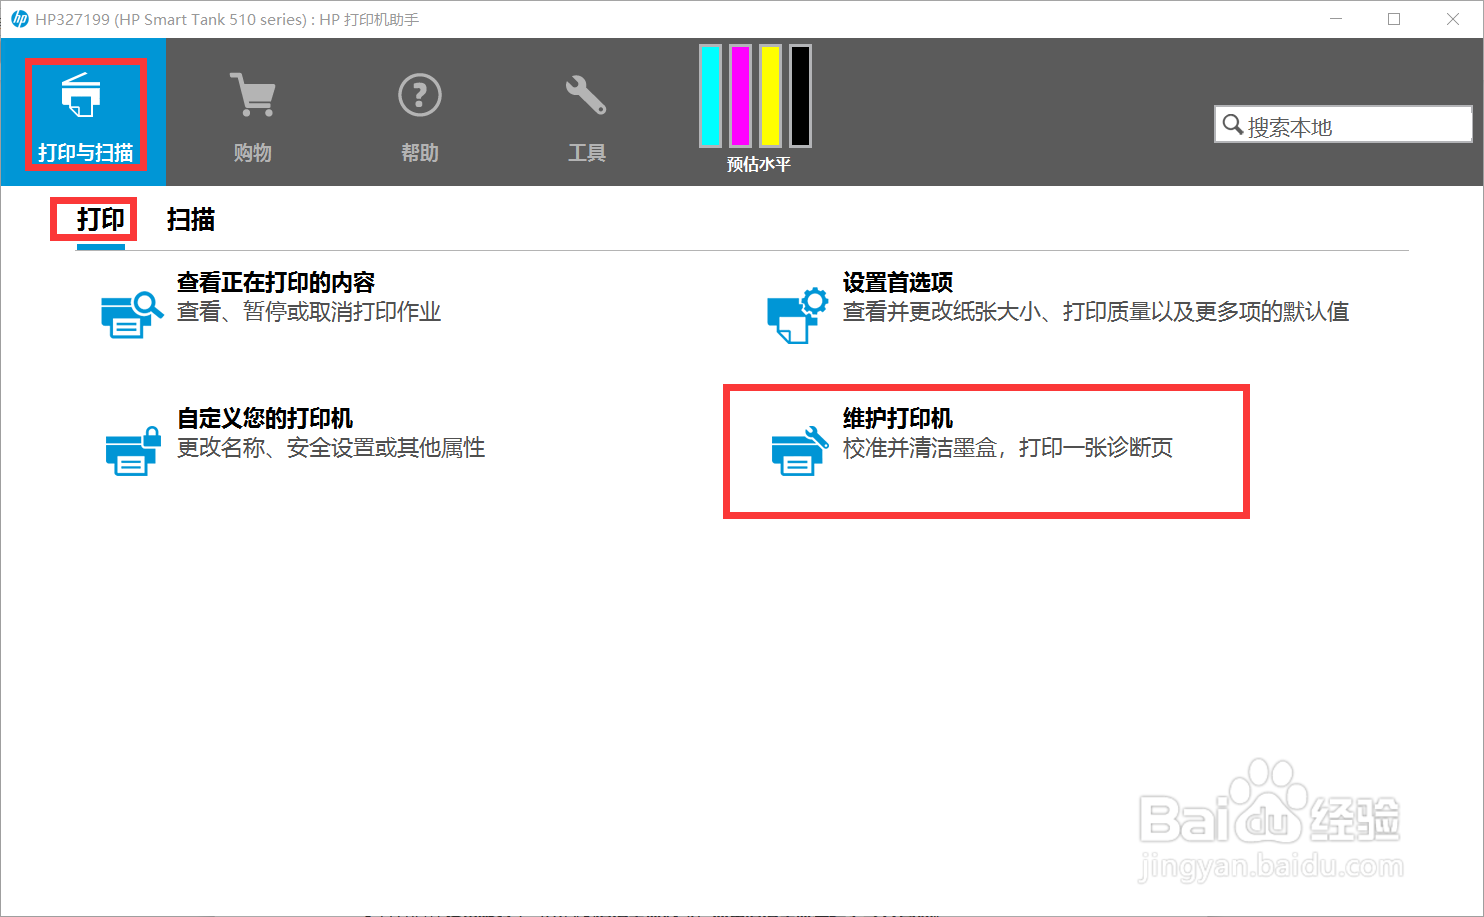The width and height of the screenshot is (1484, 917).
Task: Open the printer preferences gear icon
Action: [797, 314]
